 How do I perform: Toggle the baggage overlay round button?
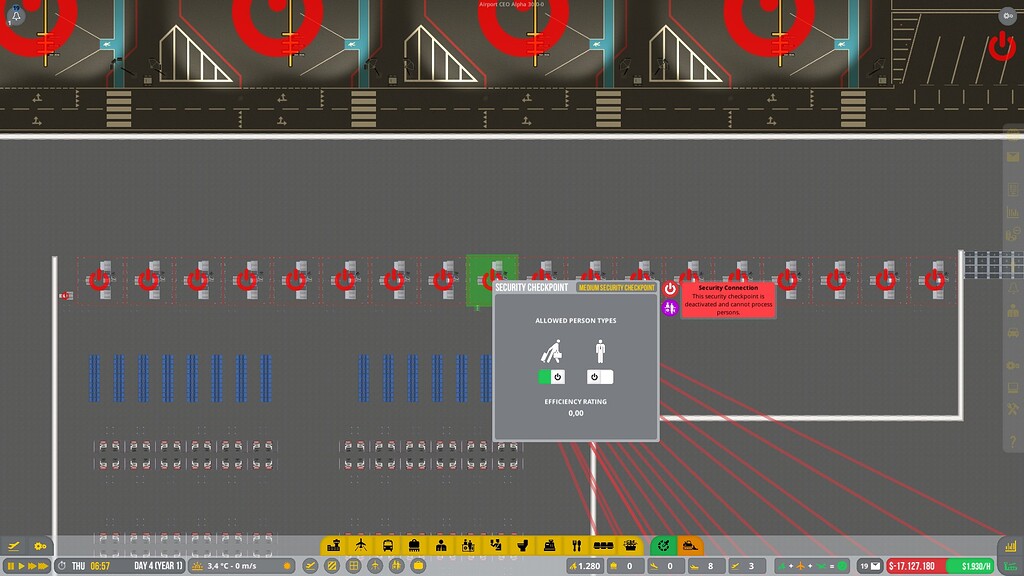pos(418,566)
